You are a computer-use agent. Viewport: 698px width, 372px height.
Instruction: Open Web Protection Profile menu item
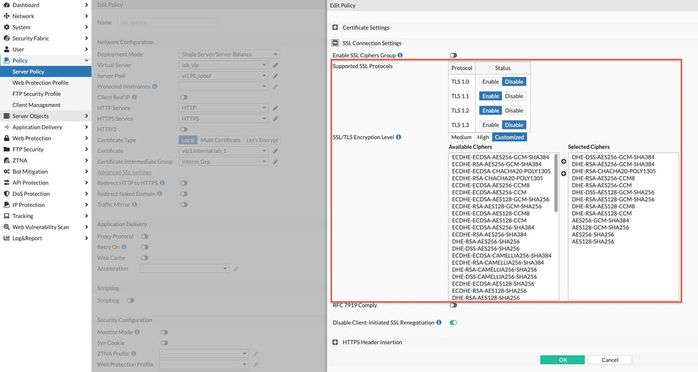coord(41,83)
